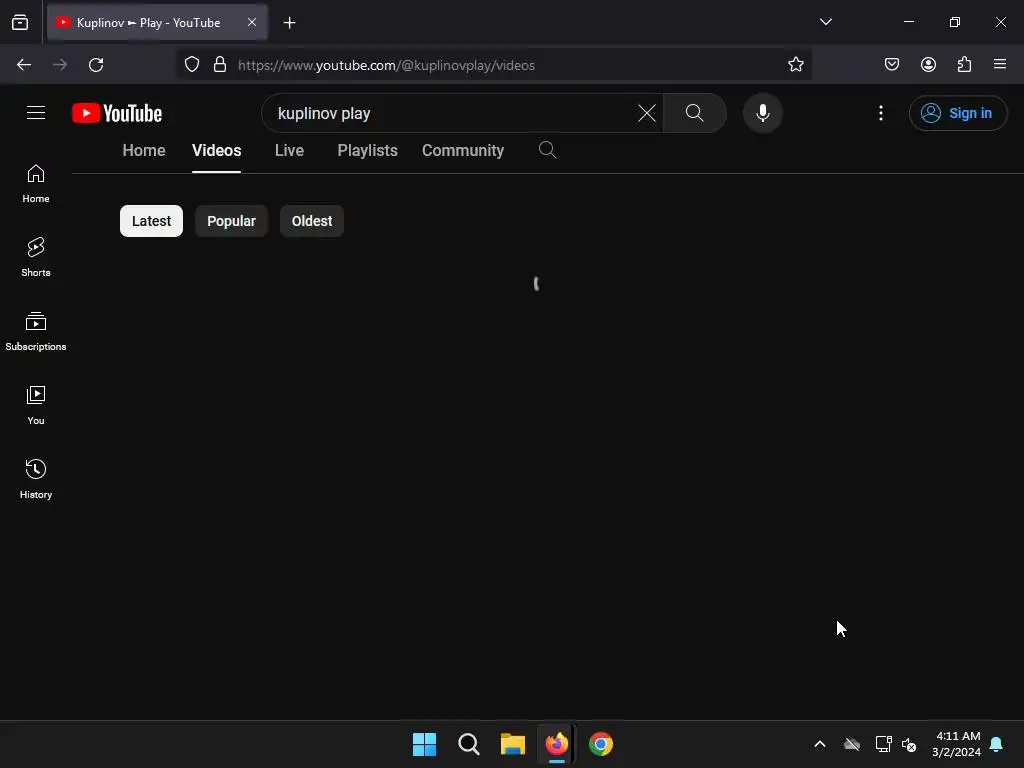Reload the current page
This screenshot has height=768, width=1024.
[96, 65]
